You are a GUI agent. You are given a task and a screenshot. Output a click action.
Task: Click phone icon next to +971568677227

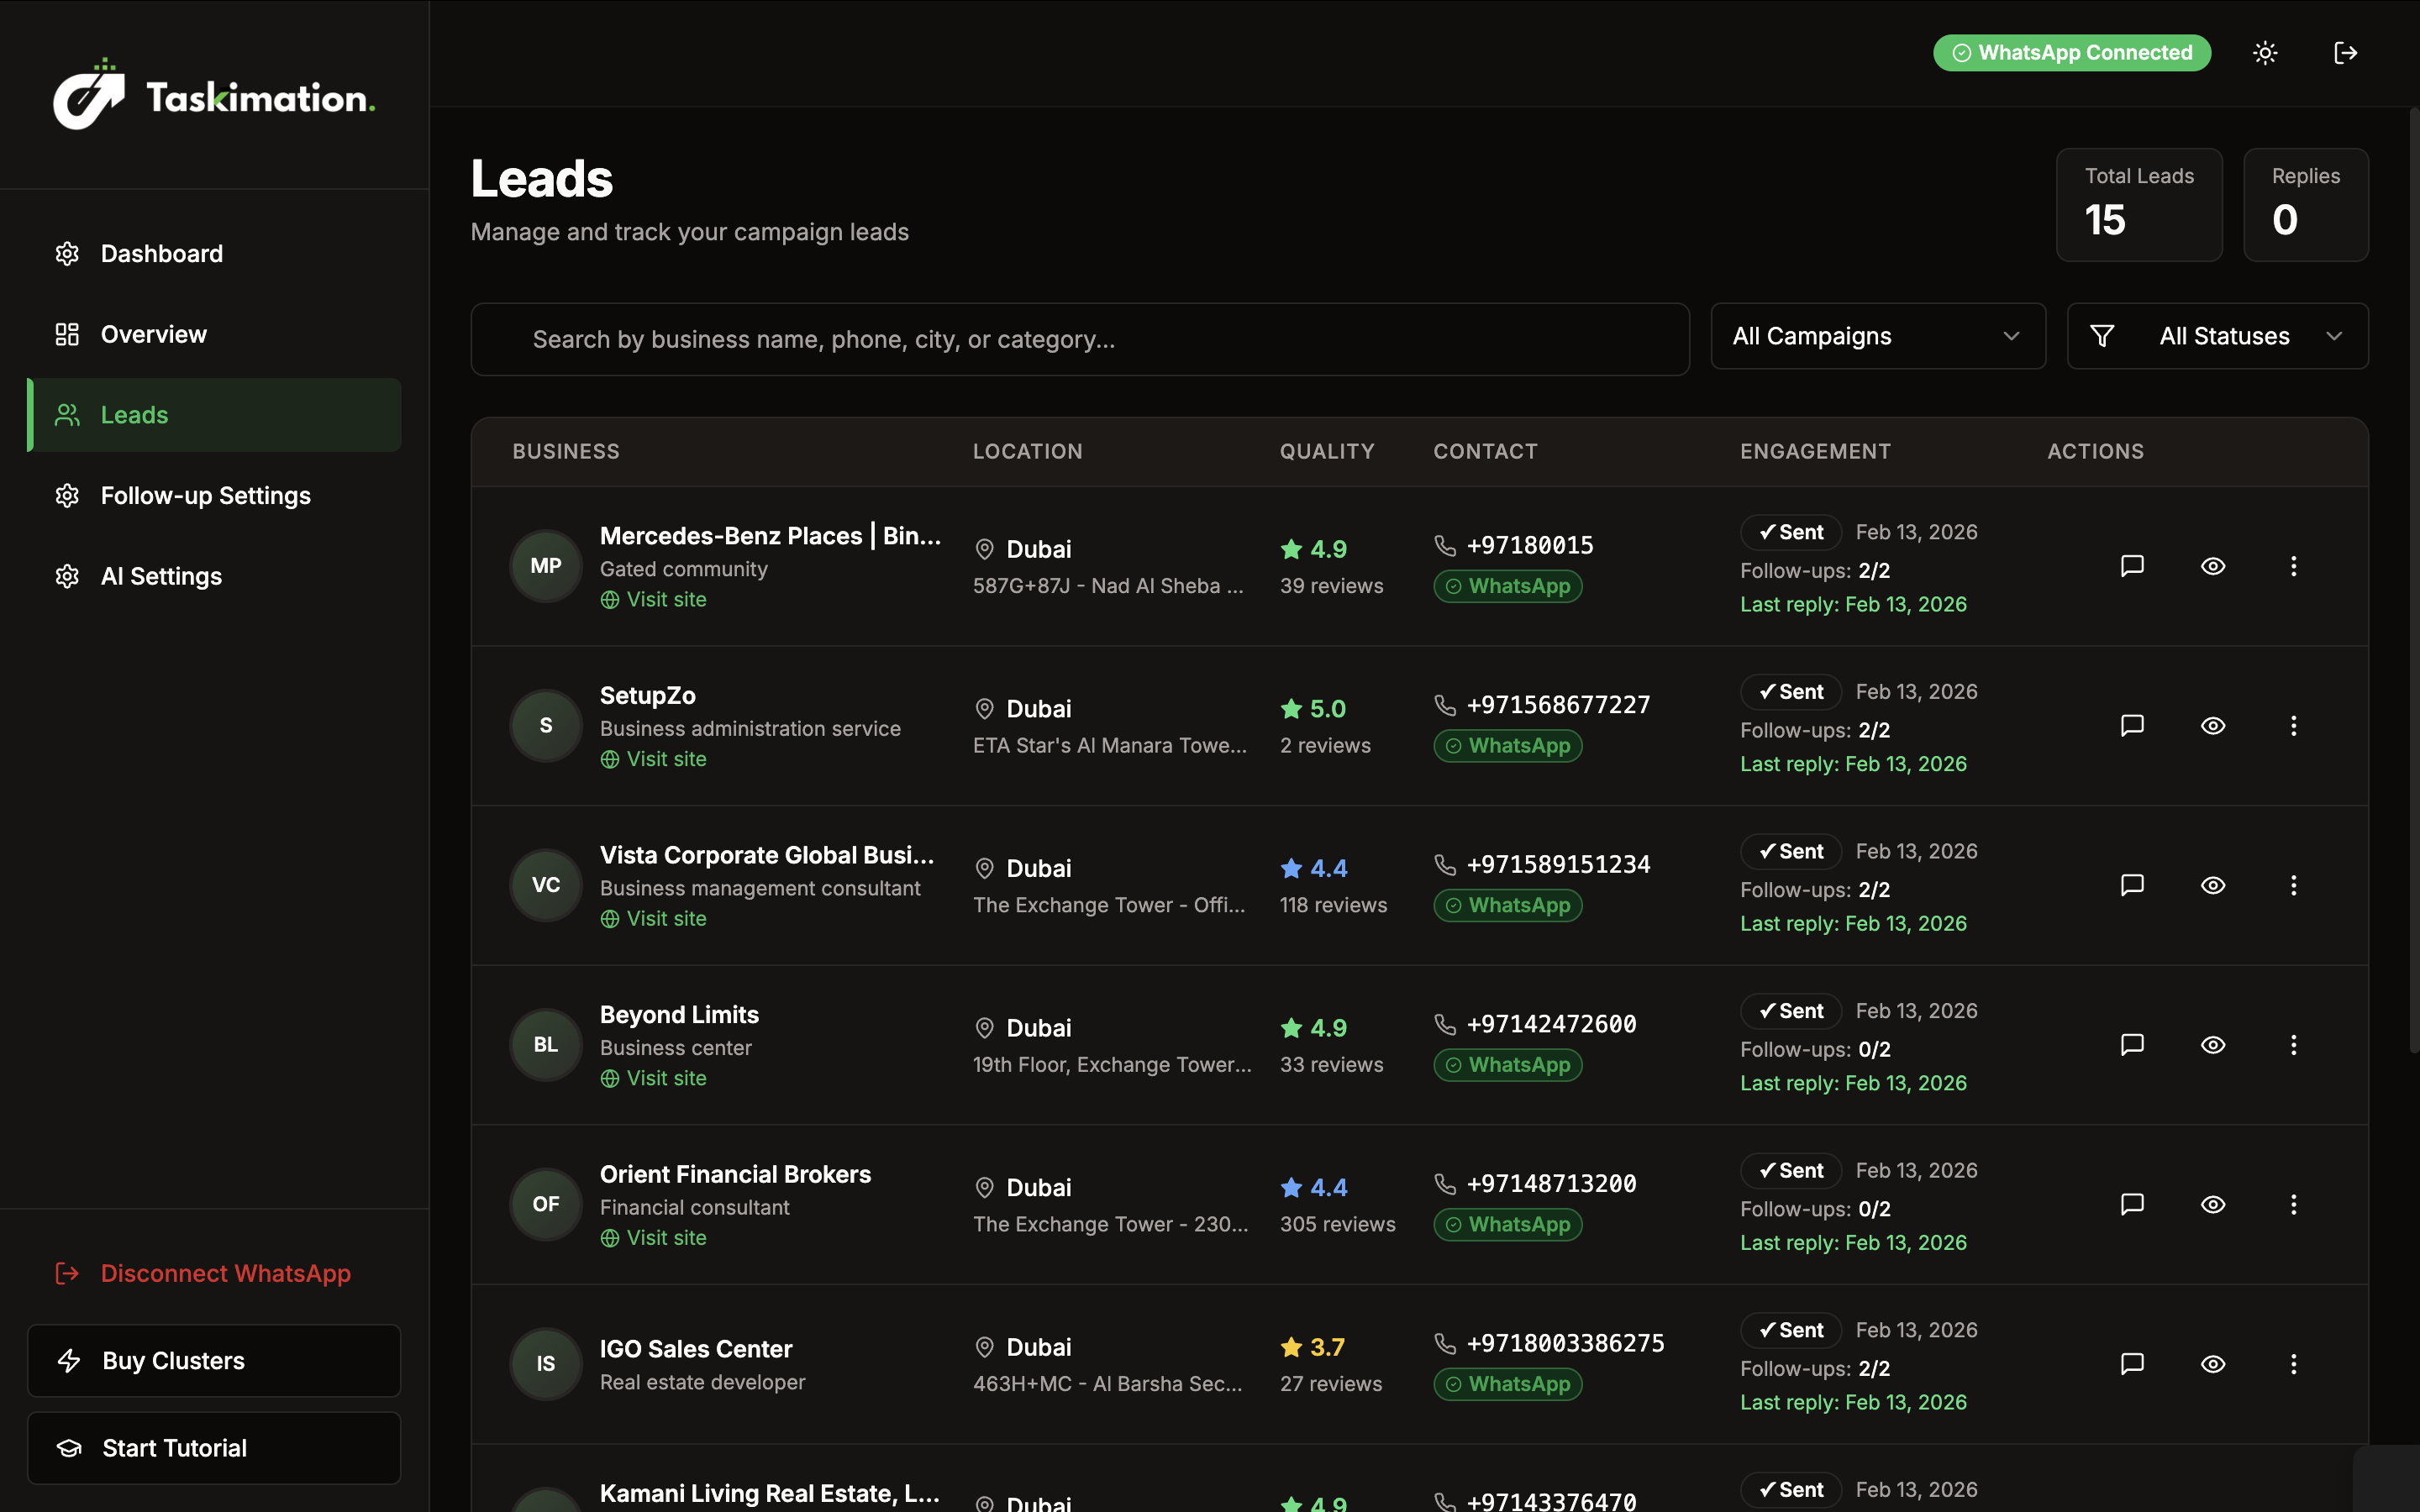coord(1445,705)
